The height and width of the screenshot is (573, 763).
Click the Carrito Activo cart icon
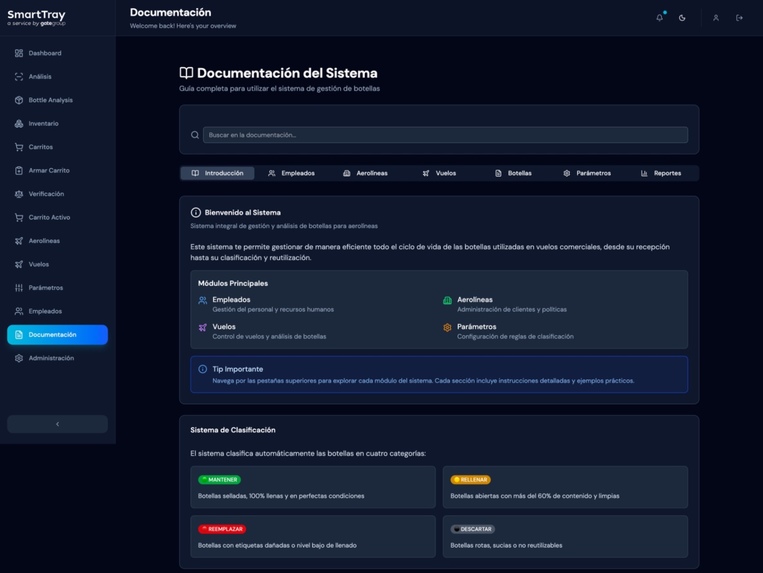tap(19, 217)
